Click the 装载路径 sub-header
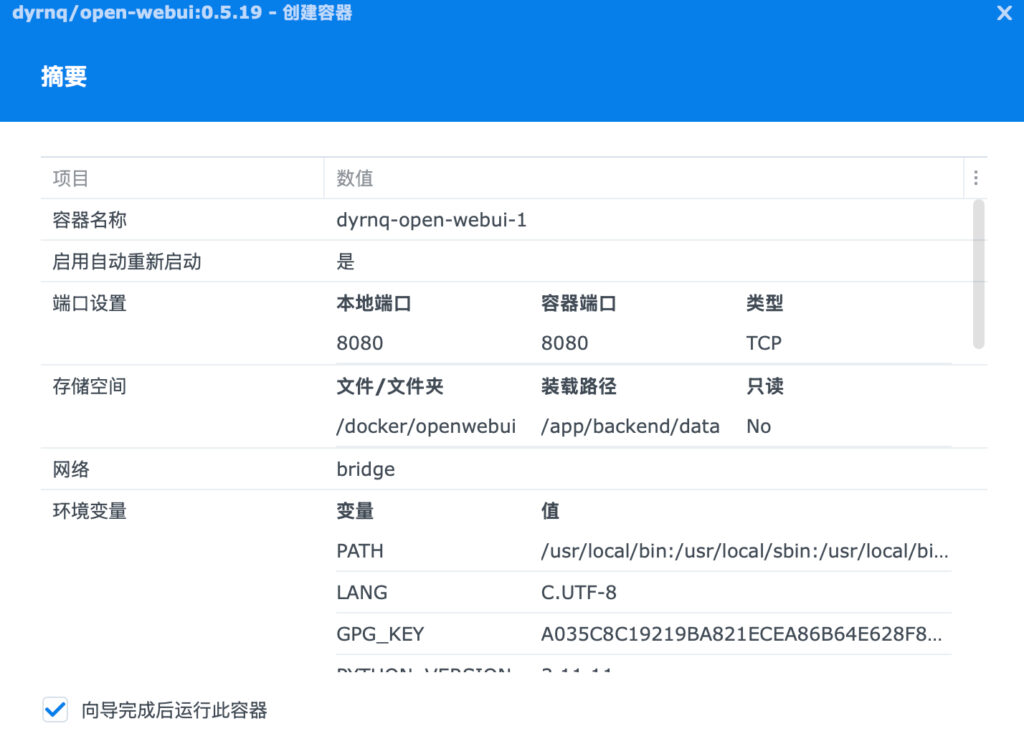1024x731 pixels. (x=579, y=386)
